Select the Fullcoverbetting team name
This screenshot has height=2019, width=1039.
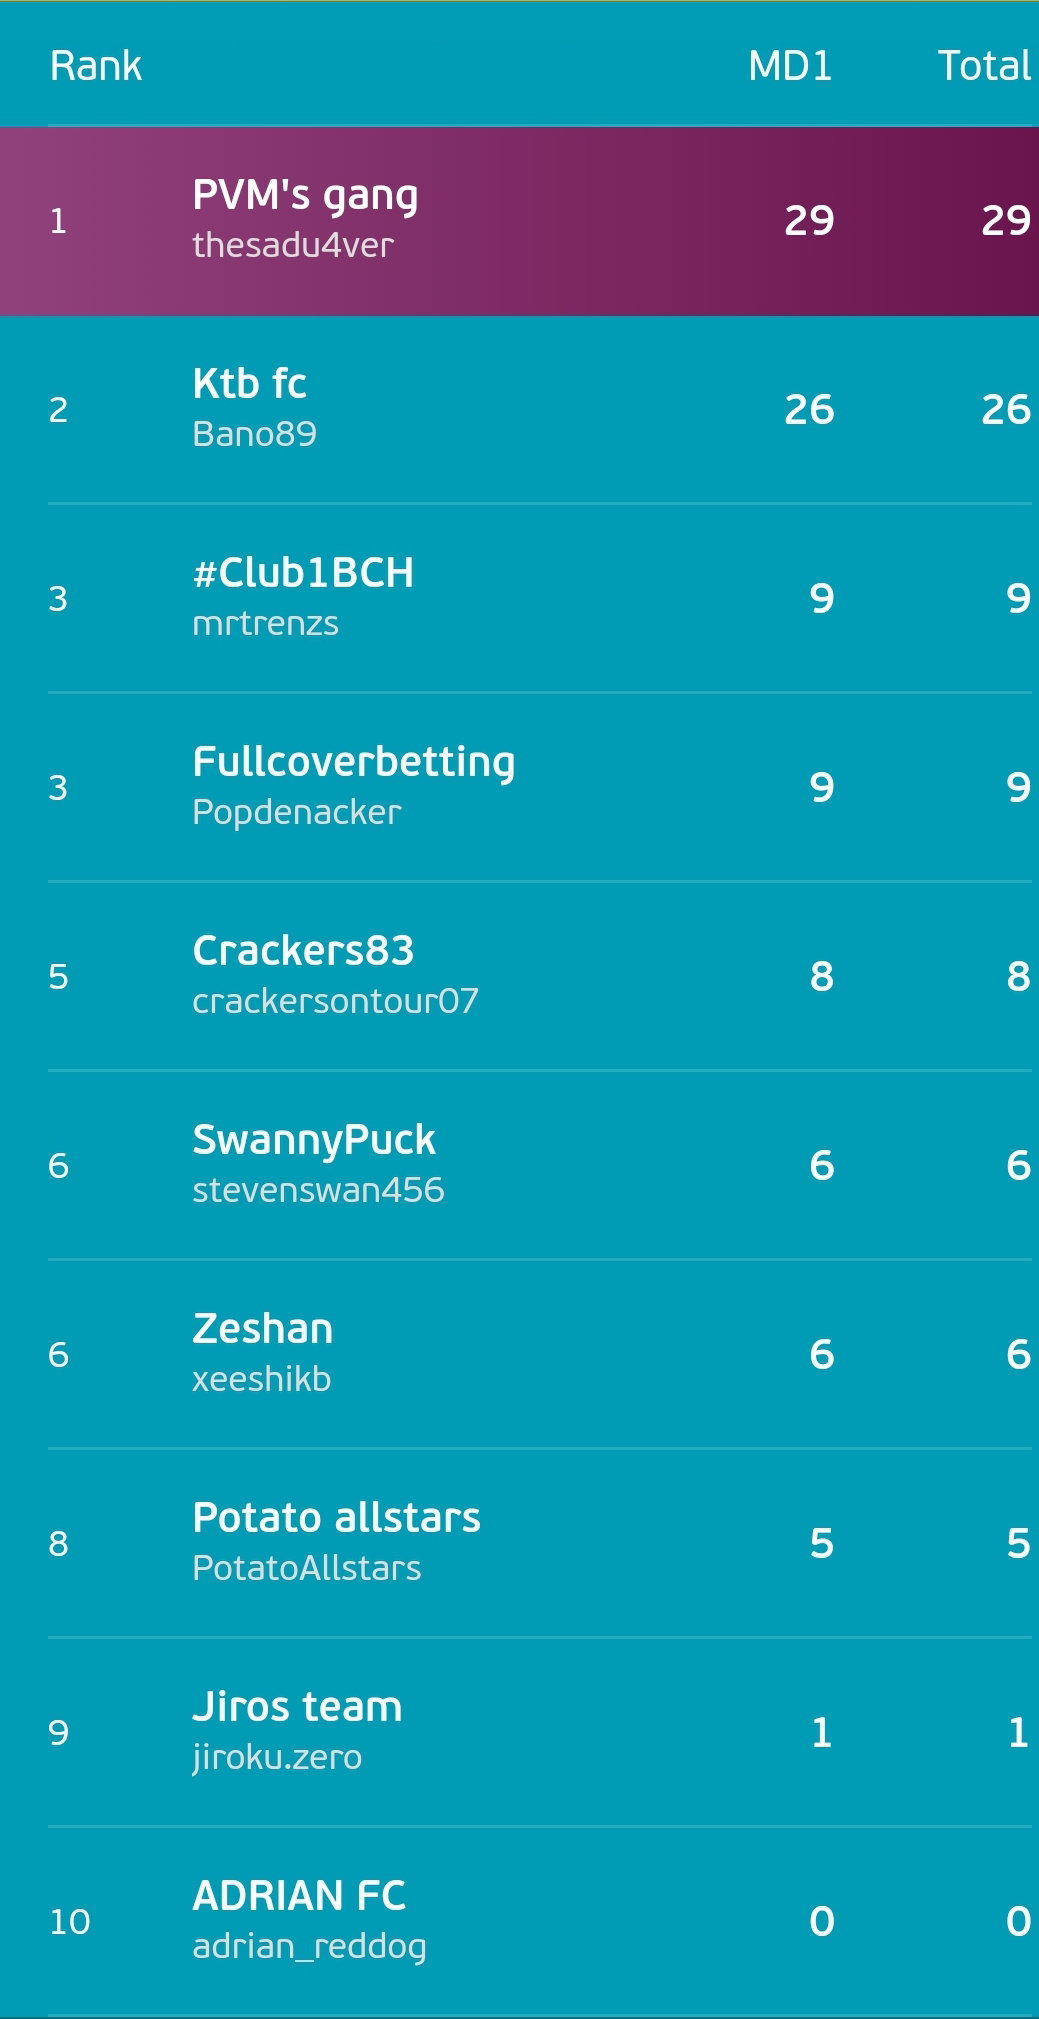click(354, 762)
